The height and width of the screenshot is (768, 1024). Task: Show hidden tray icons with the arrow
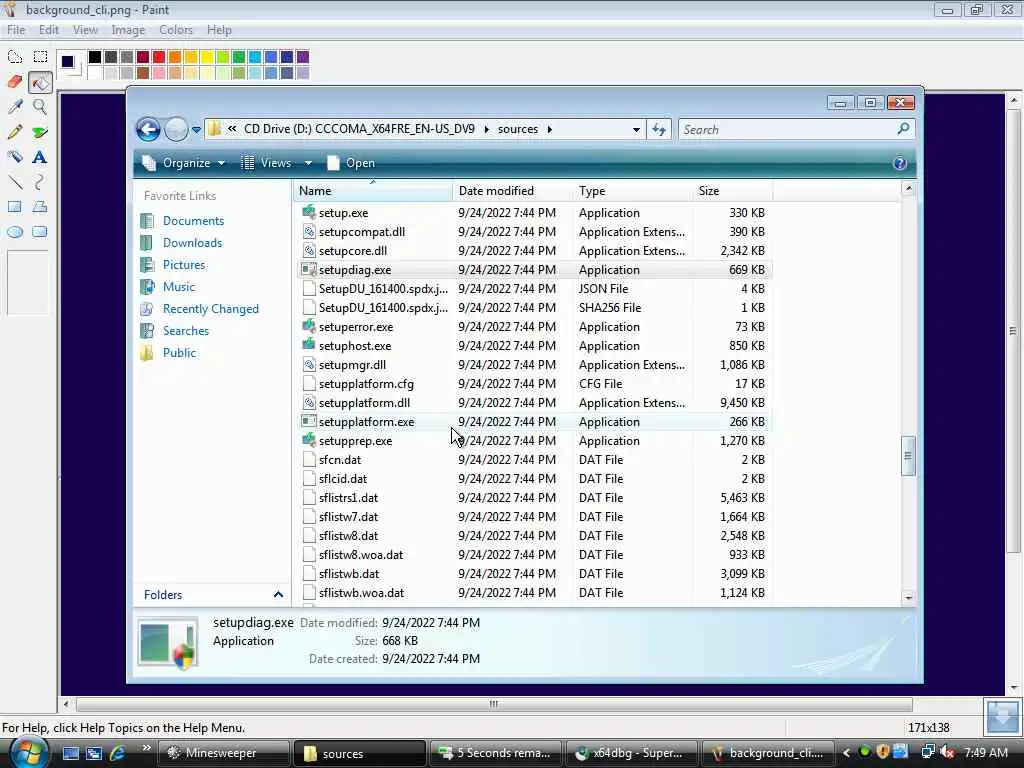(846, 753)
